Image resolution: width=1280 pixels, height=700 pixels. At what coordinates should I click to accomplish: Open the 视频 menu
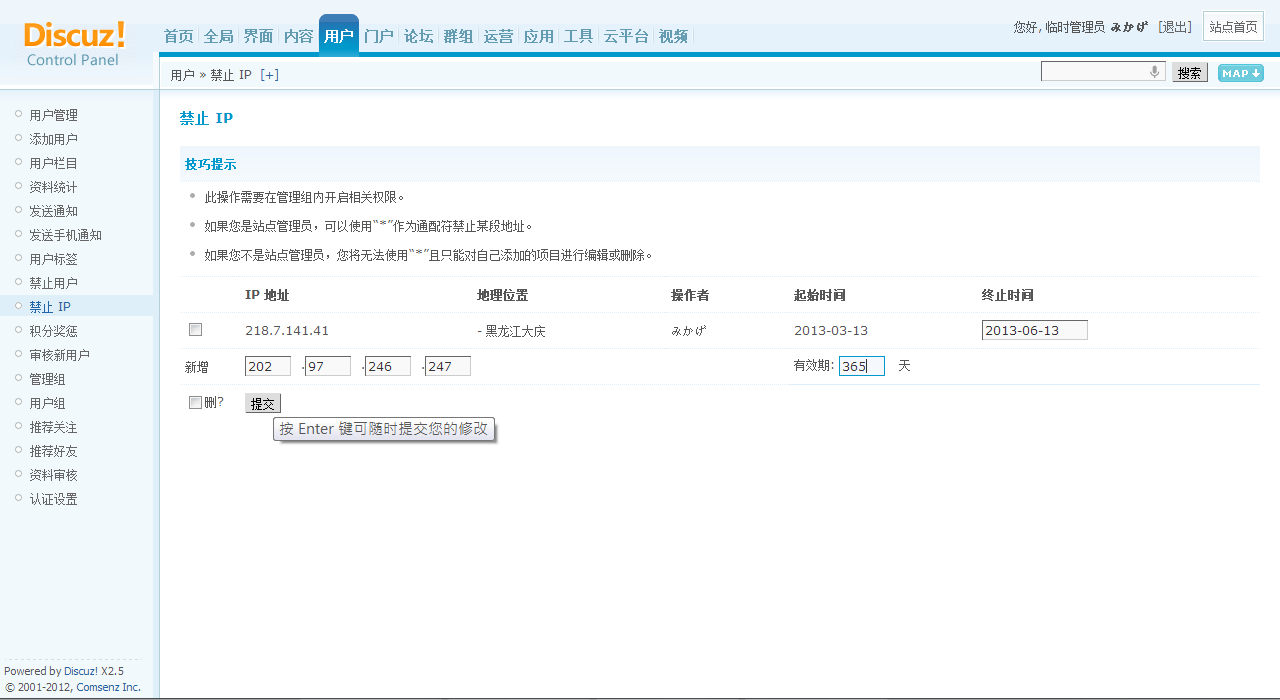tap(674, 36)
